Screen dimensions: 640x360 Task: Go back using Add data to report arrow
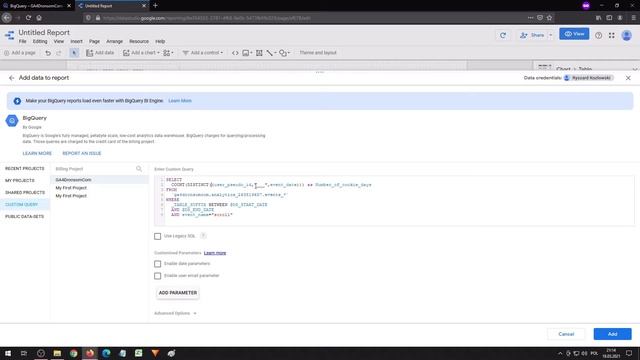[11, 78]
